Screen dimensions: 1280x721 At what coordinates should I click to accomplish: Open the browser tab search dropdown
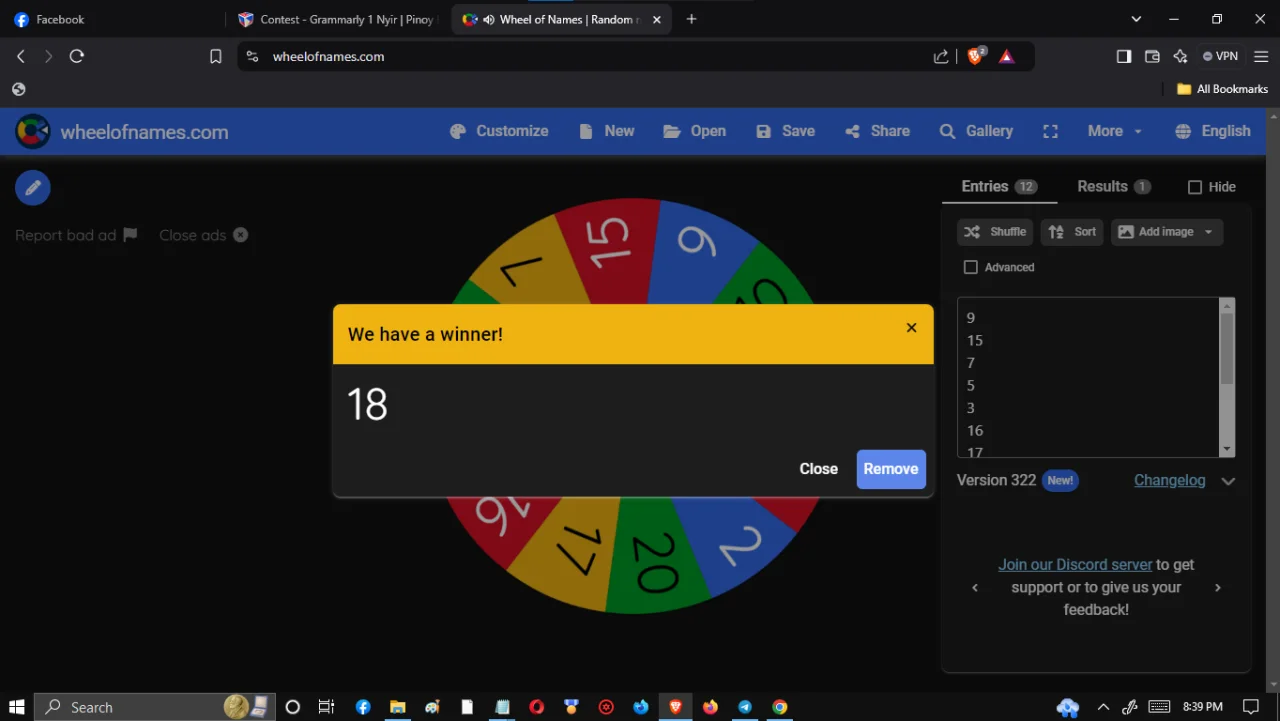[x=1136, y=19]
